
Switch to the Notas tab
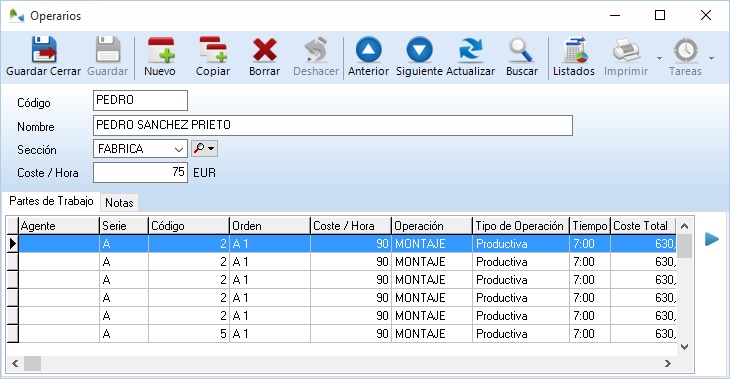coord(119,203)
